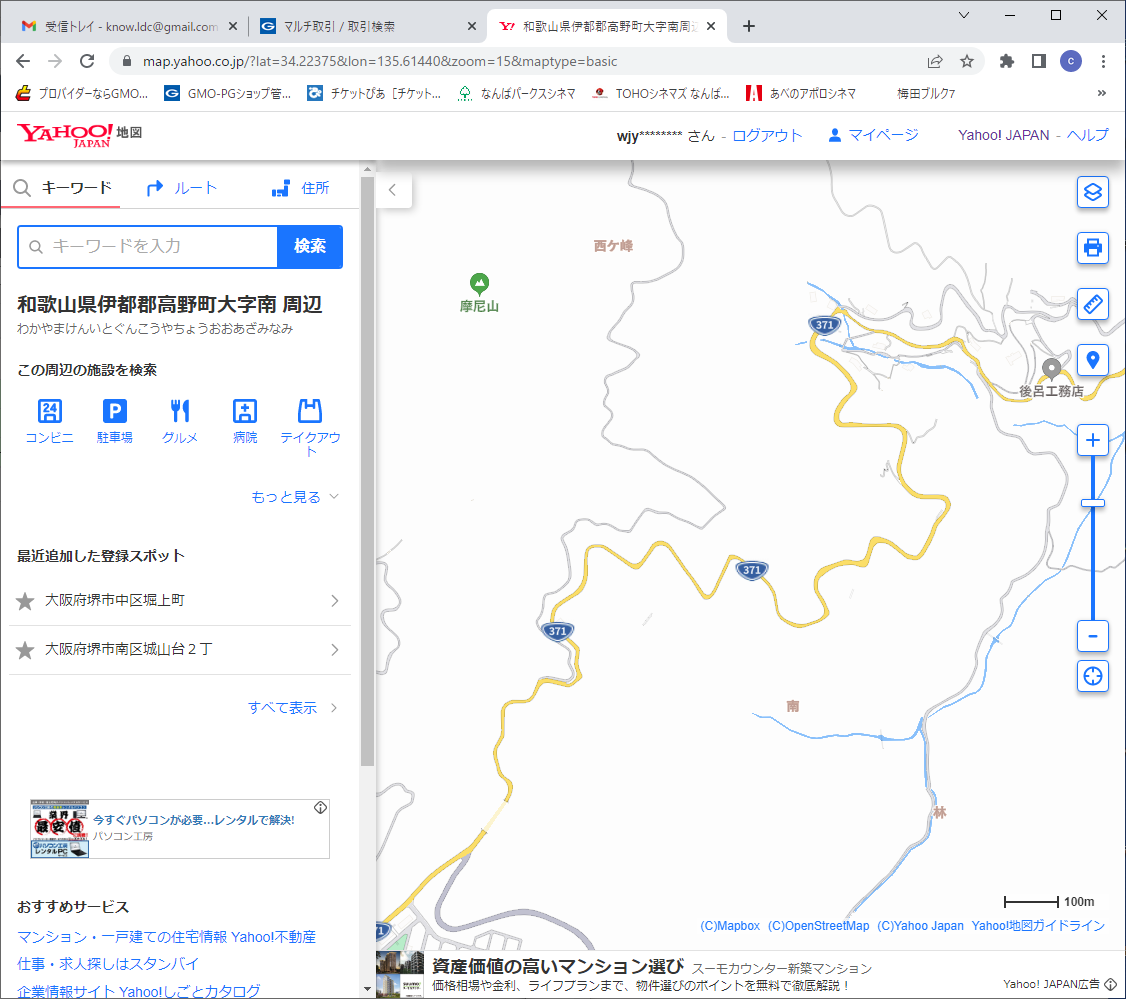Viewport: 1126px width, 999px height.
Task: Zoom in with the plus button
Action: (1092, 440)
